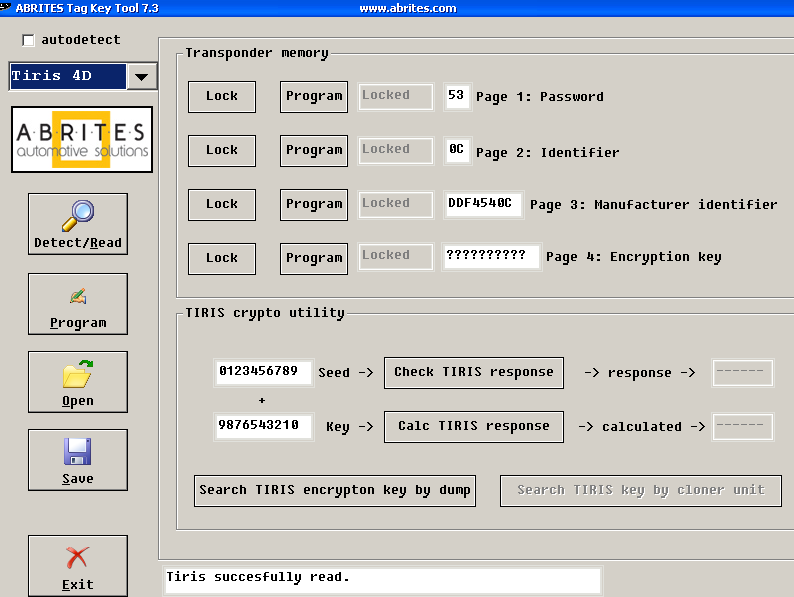Image resolution: width=794 pixels, height=597 pixels.
Task: Click the Program pencil icon button
Action: pyautogui.click(x=78, y=304)
